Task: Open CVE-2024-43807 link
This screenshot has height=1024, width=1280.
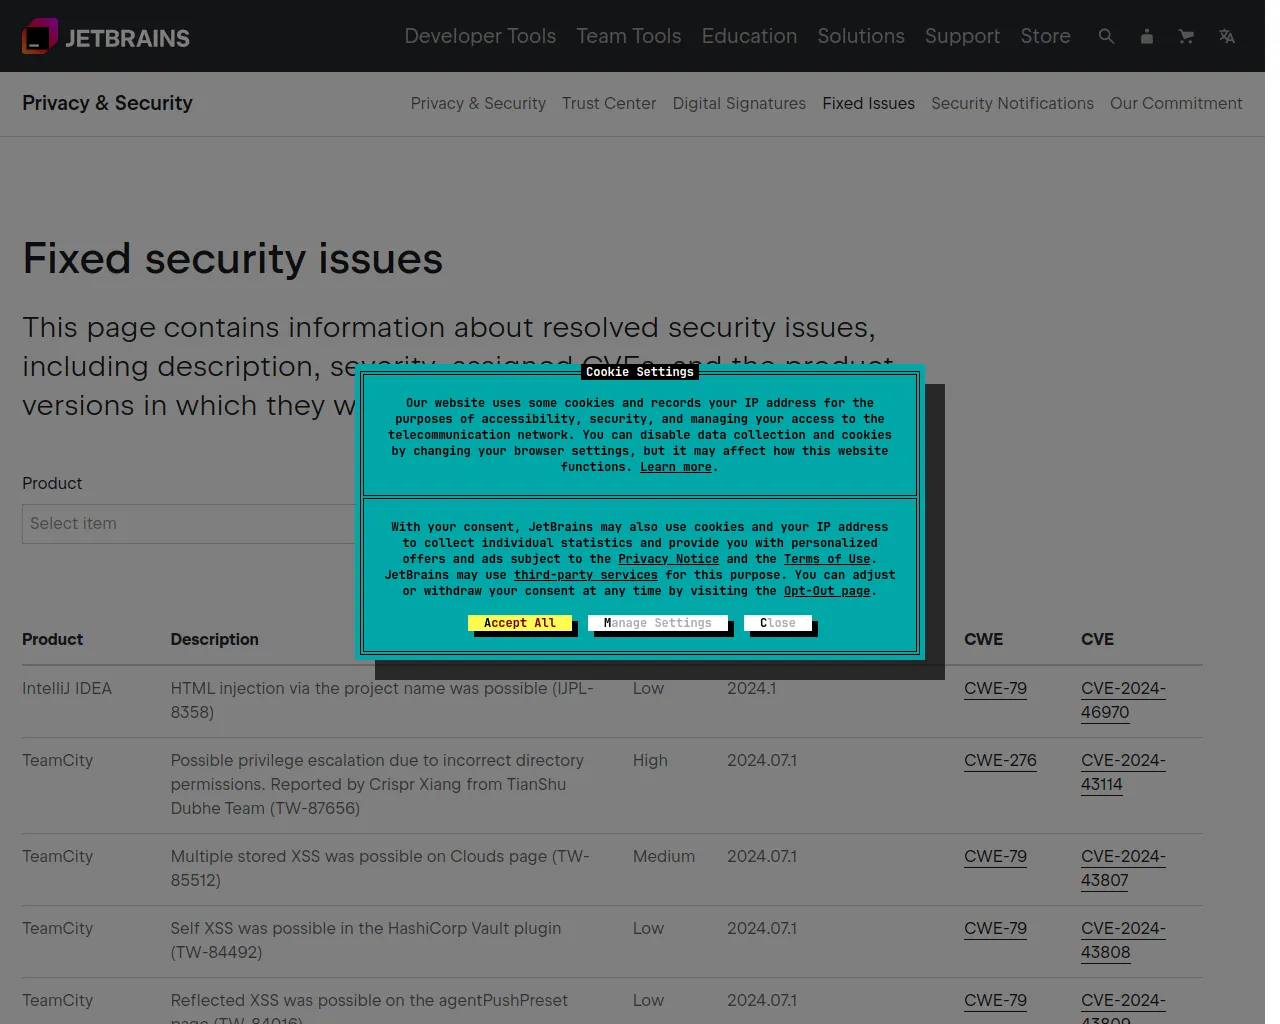Action: click(1123, 868)
